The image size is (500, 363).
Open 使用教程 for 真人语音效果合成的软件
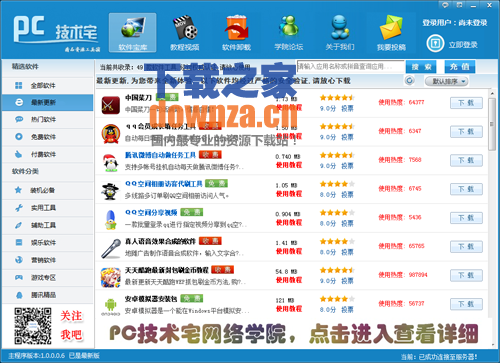pos(289,251)
